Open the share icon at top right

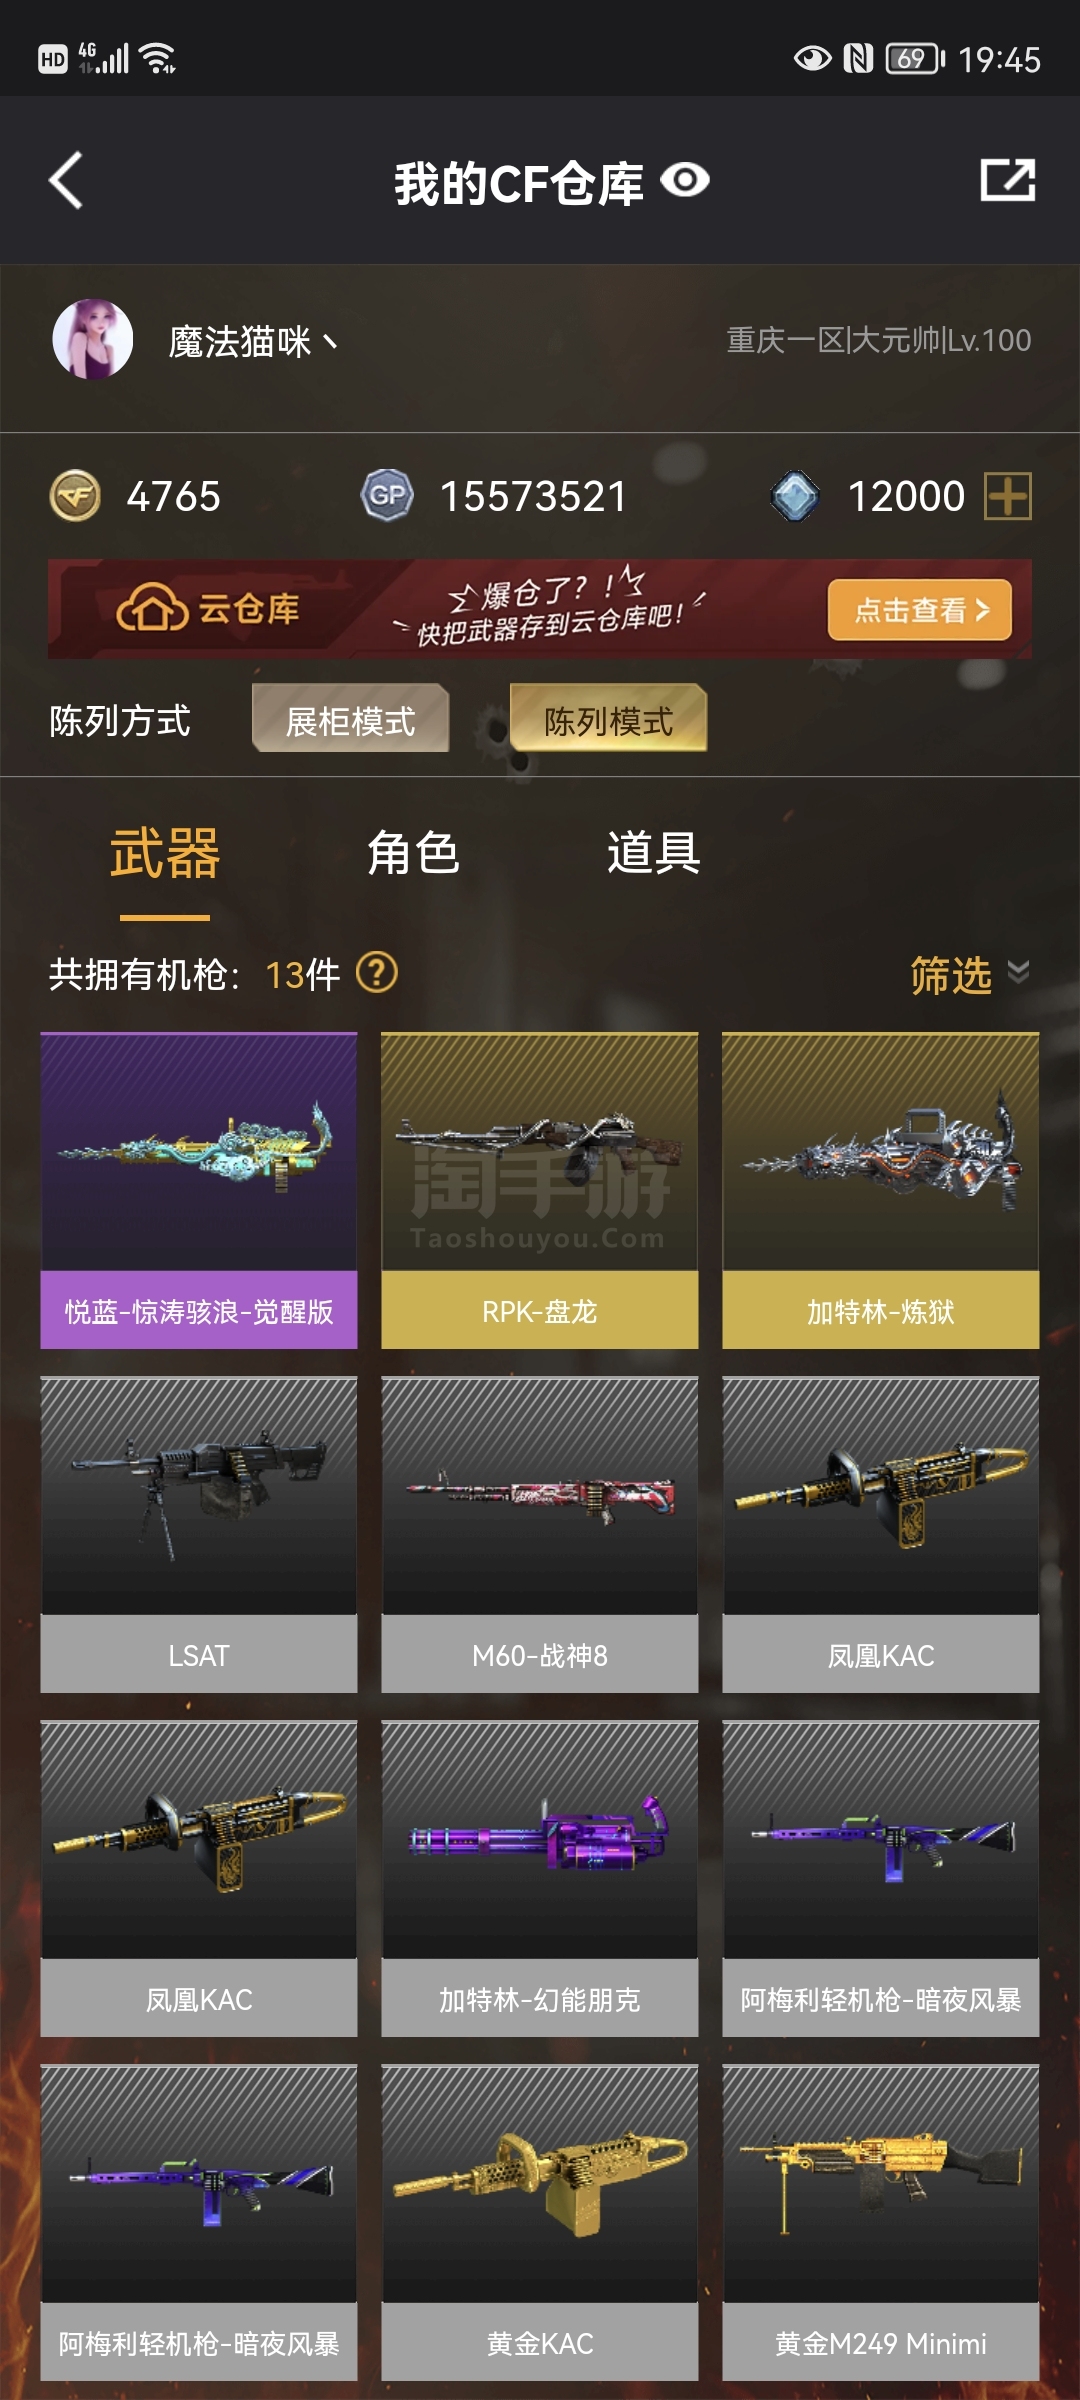tap(1007, 181)
